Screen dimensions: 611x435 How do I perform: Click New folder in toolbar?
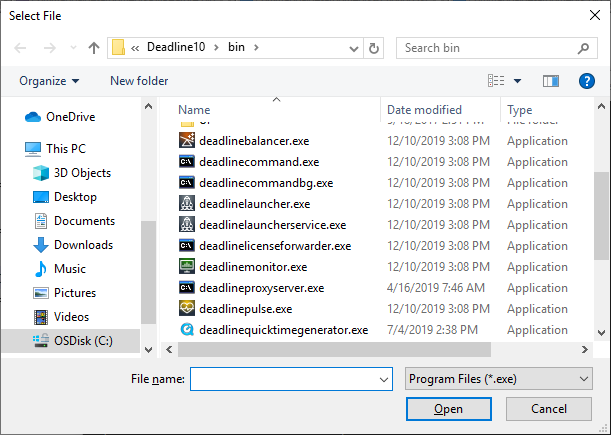pyautogui.click(x=139, y=81)
